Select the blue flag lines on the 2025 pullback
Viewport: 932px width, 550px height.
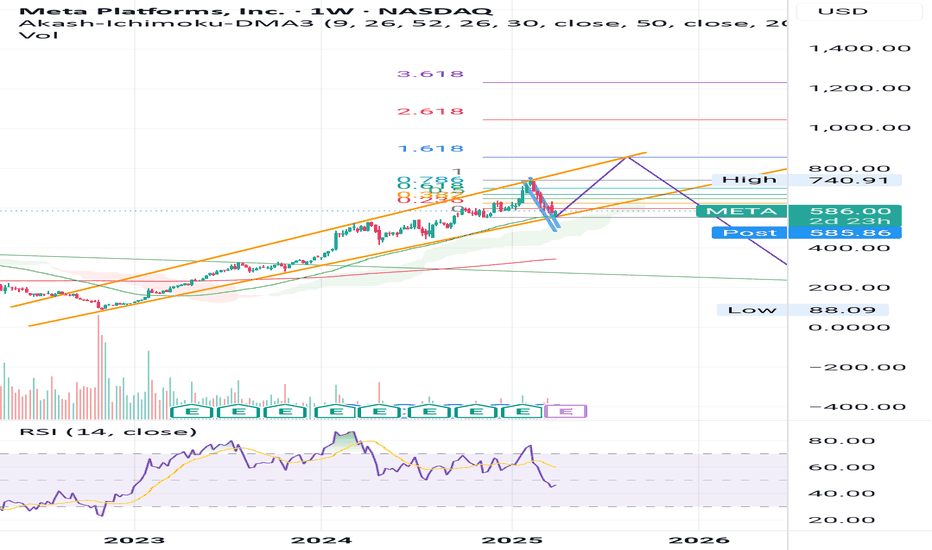pyautogui.click(x=542, y=205)
